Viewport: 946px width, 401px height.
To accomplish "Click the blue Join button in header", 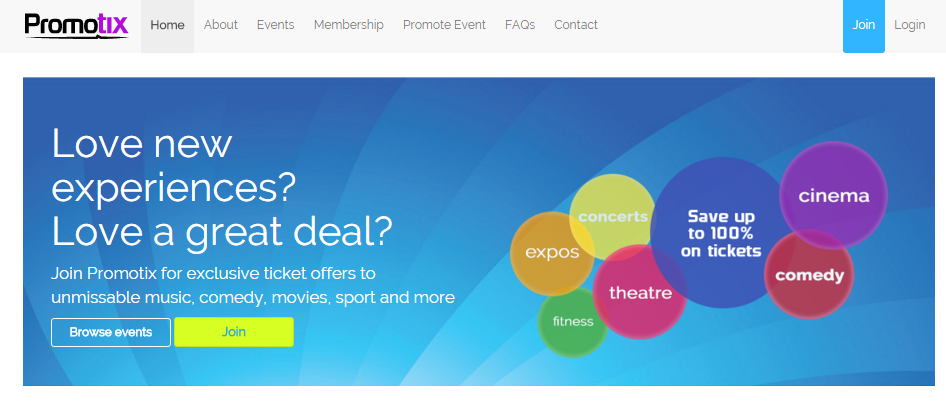I will [x=863, y=25].
